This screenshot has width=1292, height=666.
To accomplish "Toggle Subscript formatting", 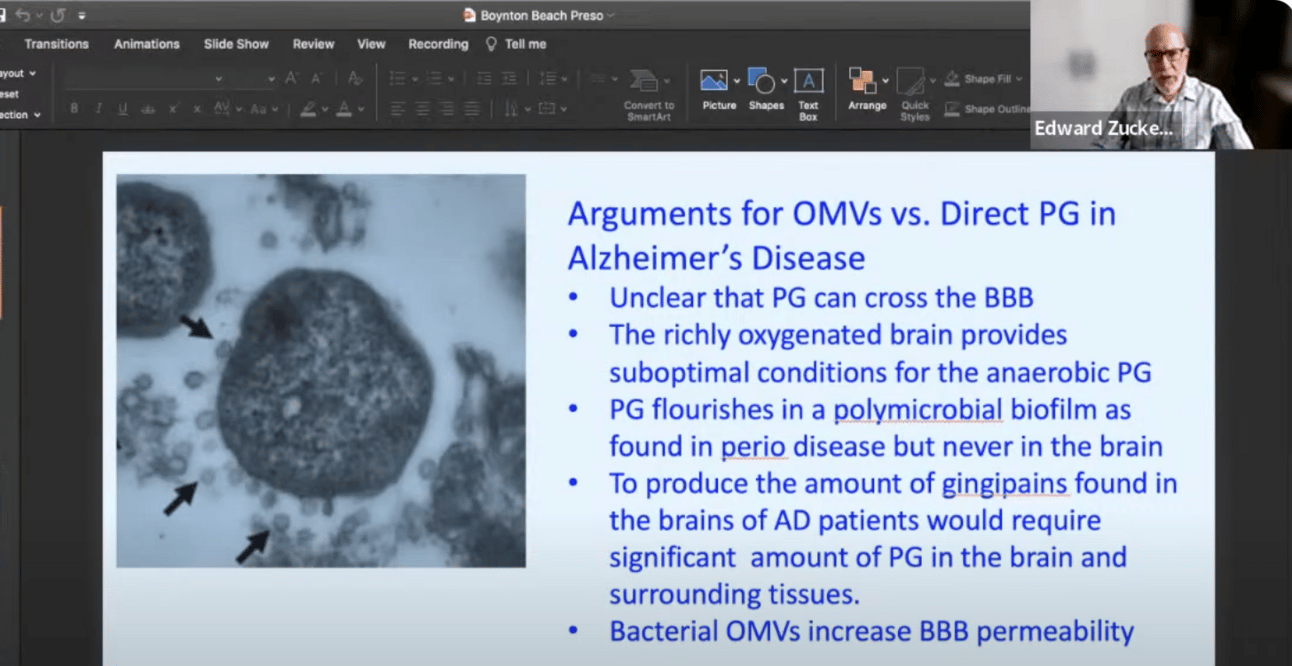I will point(197,109).
